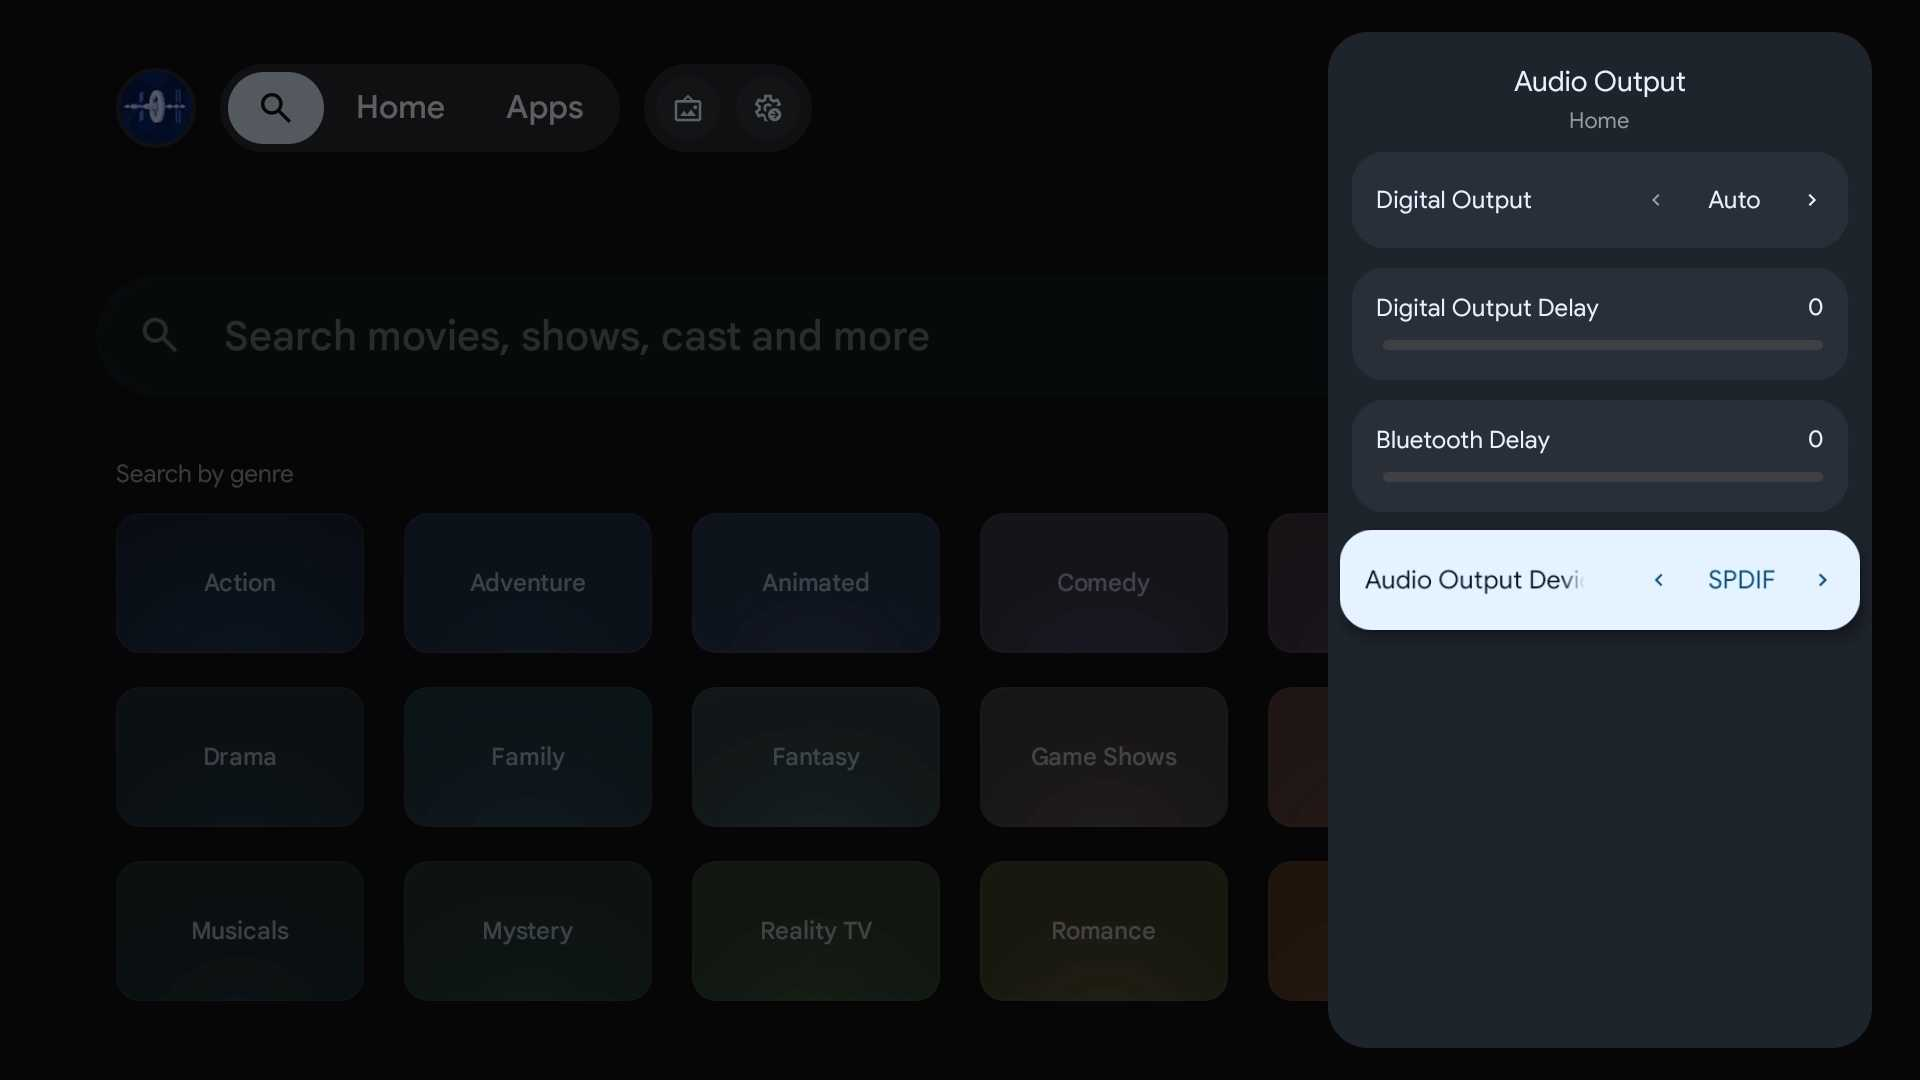Image resolution: width=1920 pixels, height=1080 pixels.
Task: Click the SPDIF value
Action: click(1741, 580)
